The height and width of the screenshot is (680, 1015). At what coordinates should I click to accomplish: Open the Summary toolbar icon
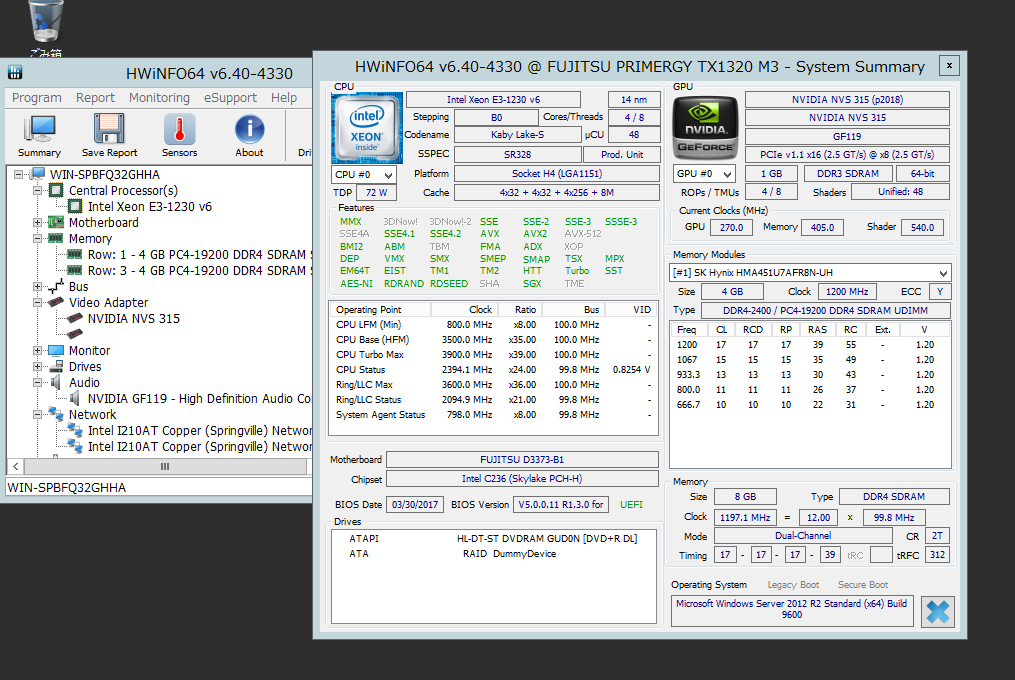coord(39,135)
